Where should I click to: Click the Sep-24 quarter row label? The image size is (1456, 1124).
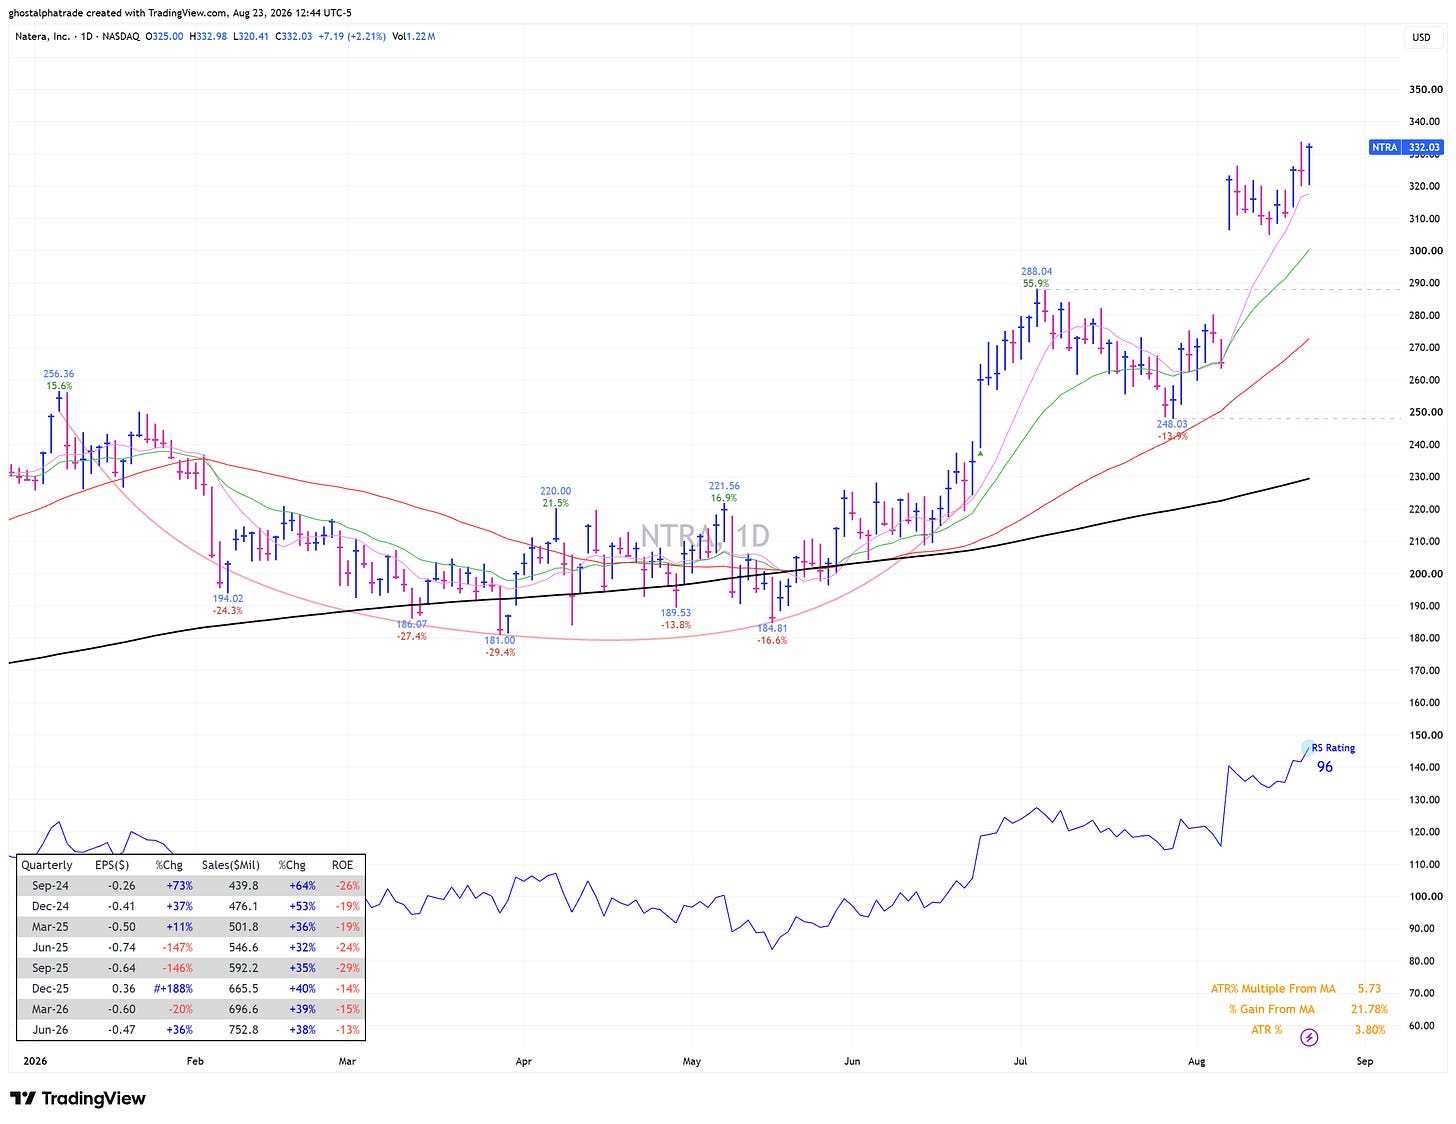click(x=50, y=886)
